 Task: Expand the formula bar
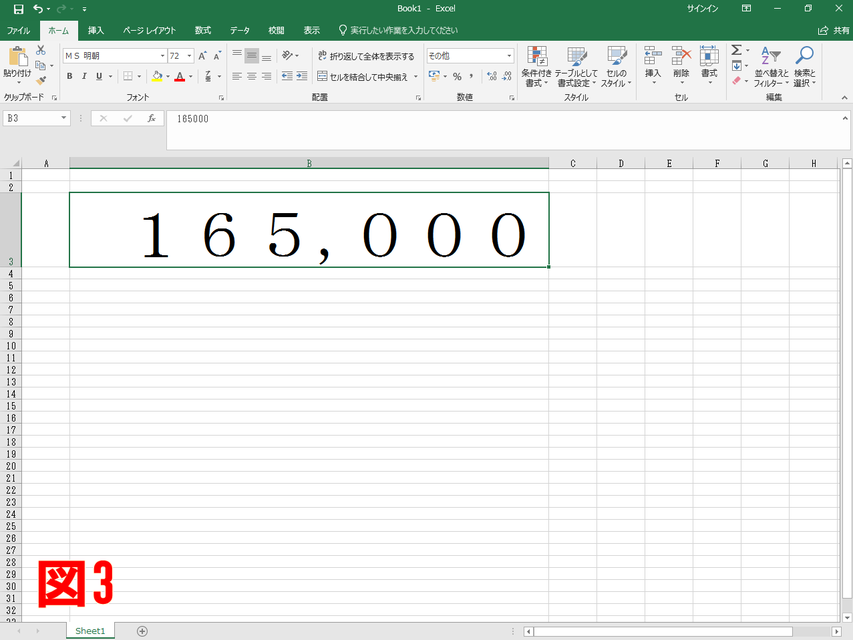[845, 118]
